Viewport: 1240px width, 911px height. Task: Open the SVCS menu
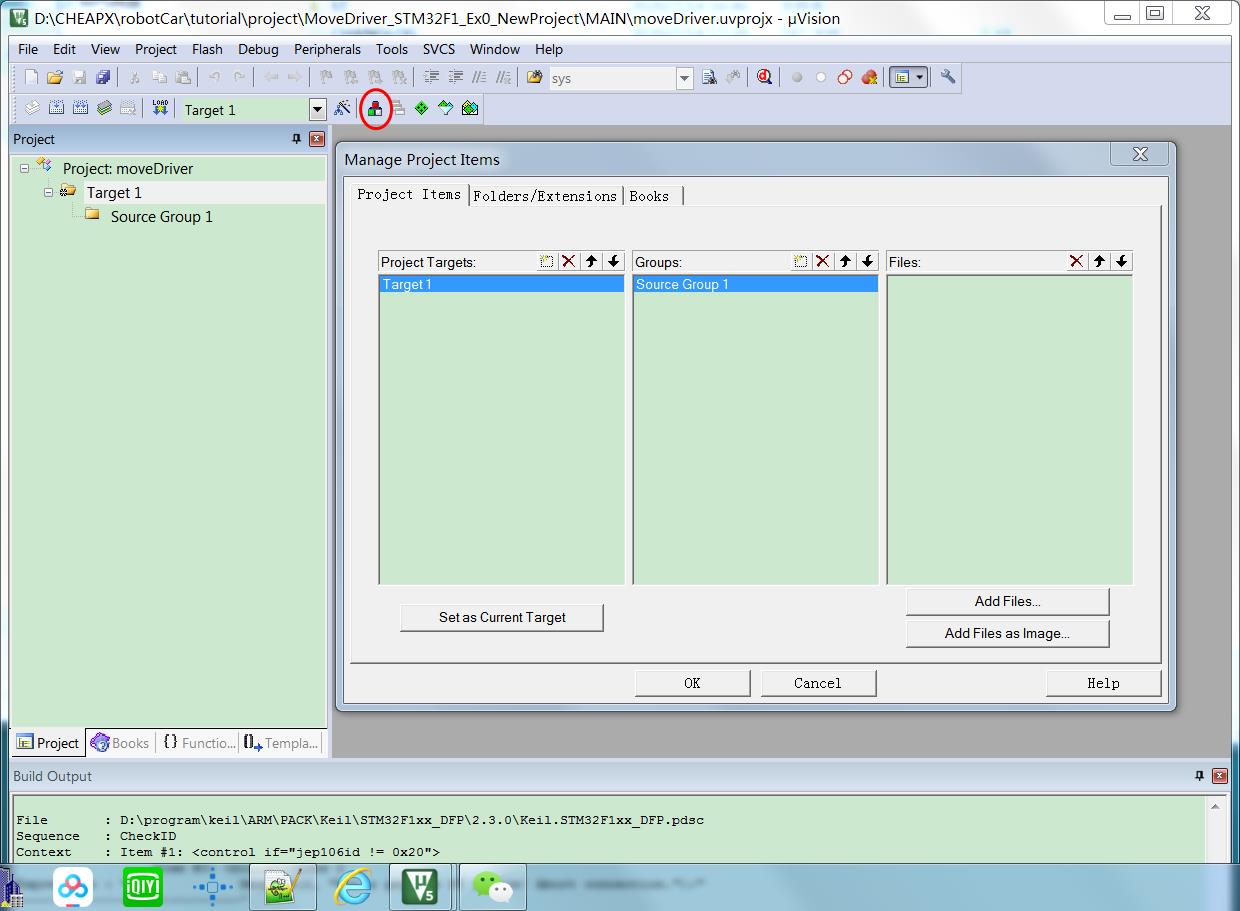[438, 49]
